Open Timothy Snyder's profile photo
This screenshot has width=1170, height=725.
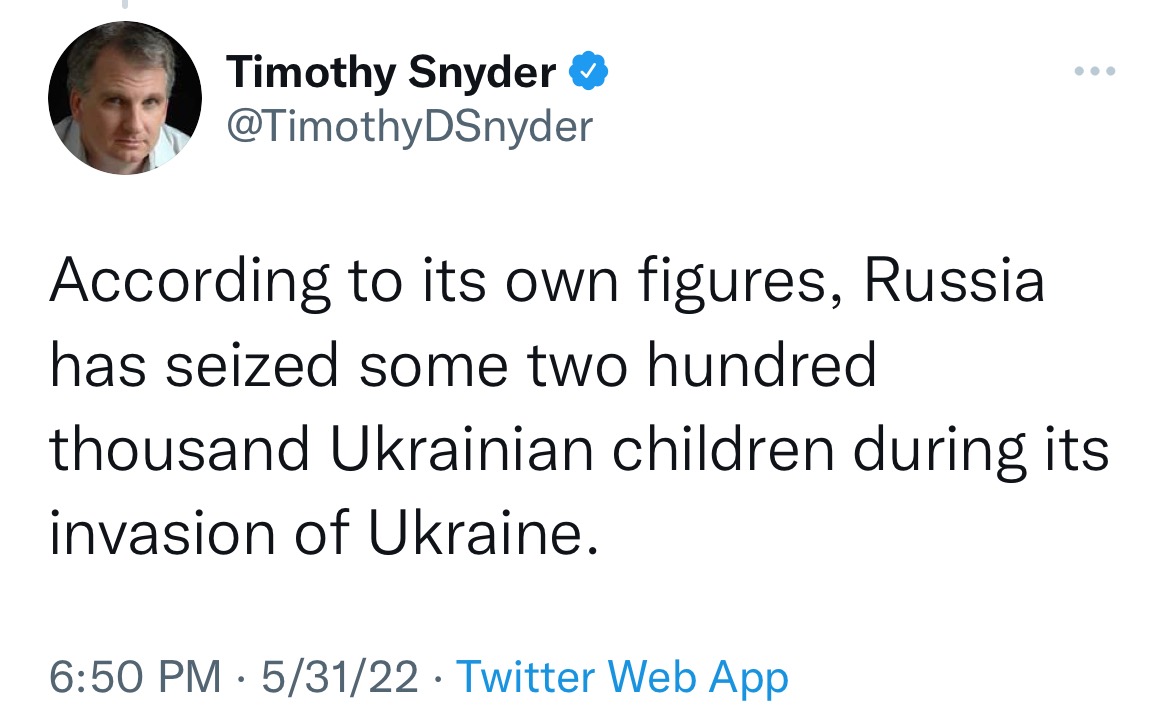click(x=125, y=98)
